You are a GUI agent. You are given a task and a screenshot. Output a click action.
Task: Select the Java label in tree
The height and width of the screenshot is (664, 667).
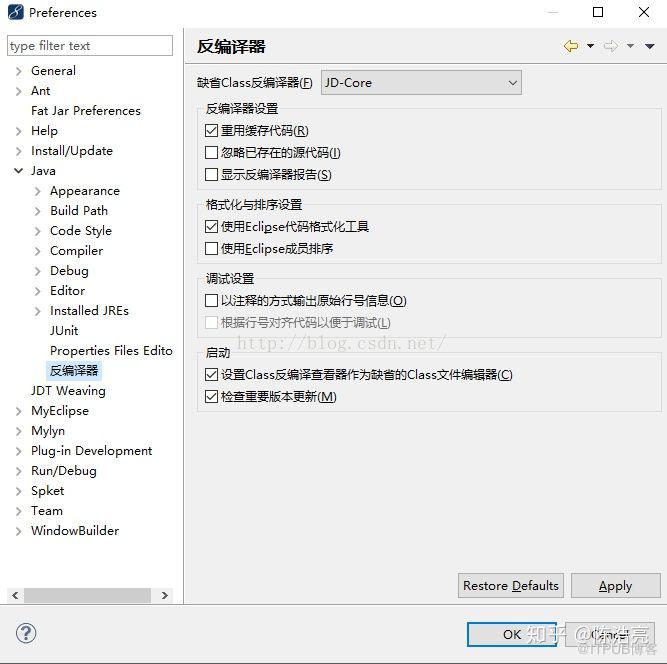point(43,171)
